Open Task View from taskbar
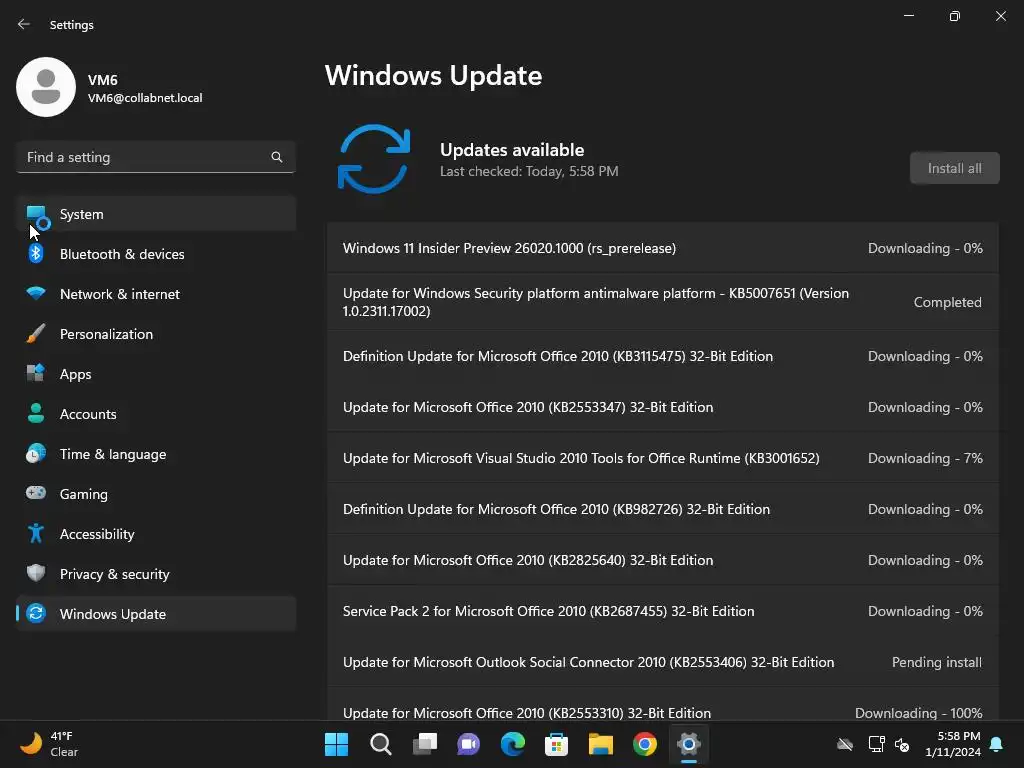Image resolution: width=1024 pixels, height=768 pixels. [425, 744]
